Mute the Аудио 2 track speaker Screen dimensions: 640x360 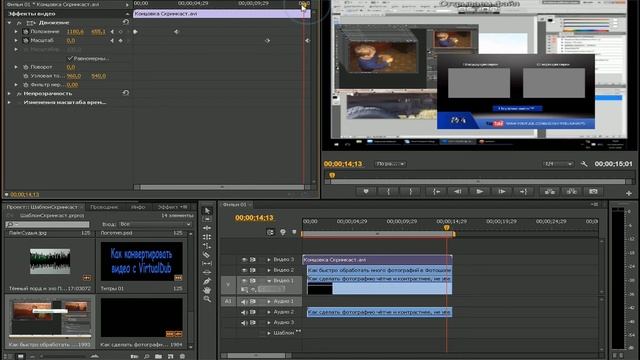tap(244, 312)
